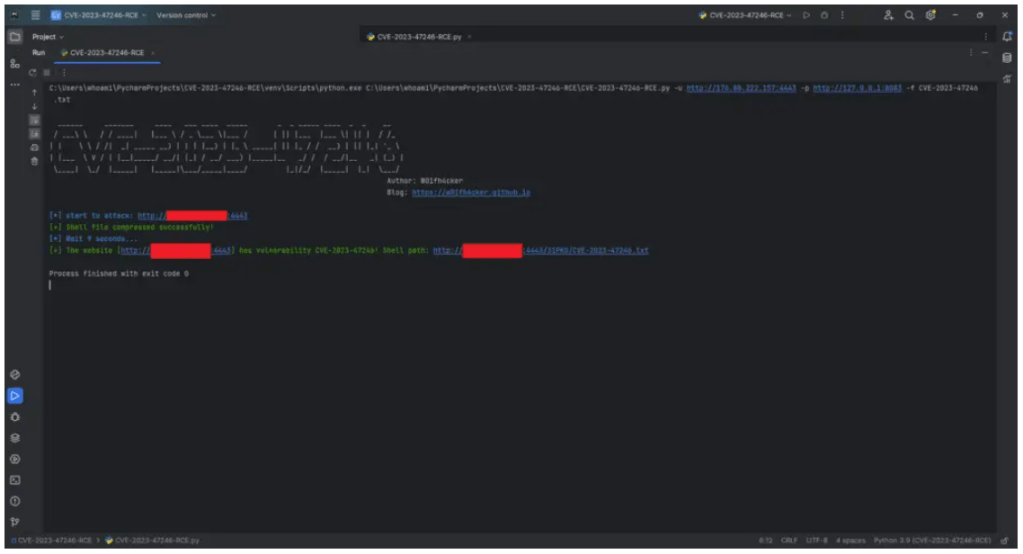Open the main hamburger menu
Screen dimensions: 1023x554
[x=35, y=15]
